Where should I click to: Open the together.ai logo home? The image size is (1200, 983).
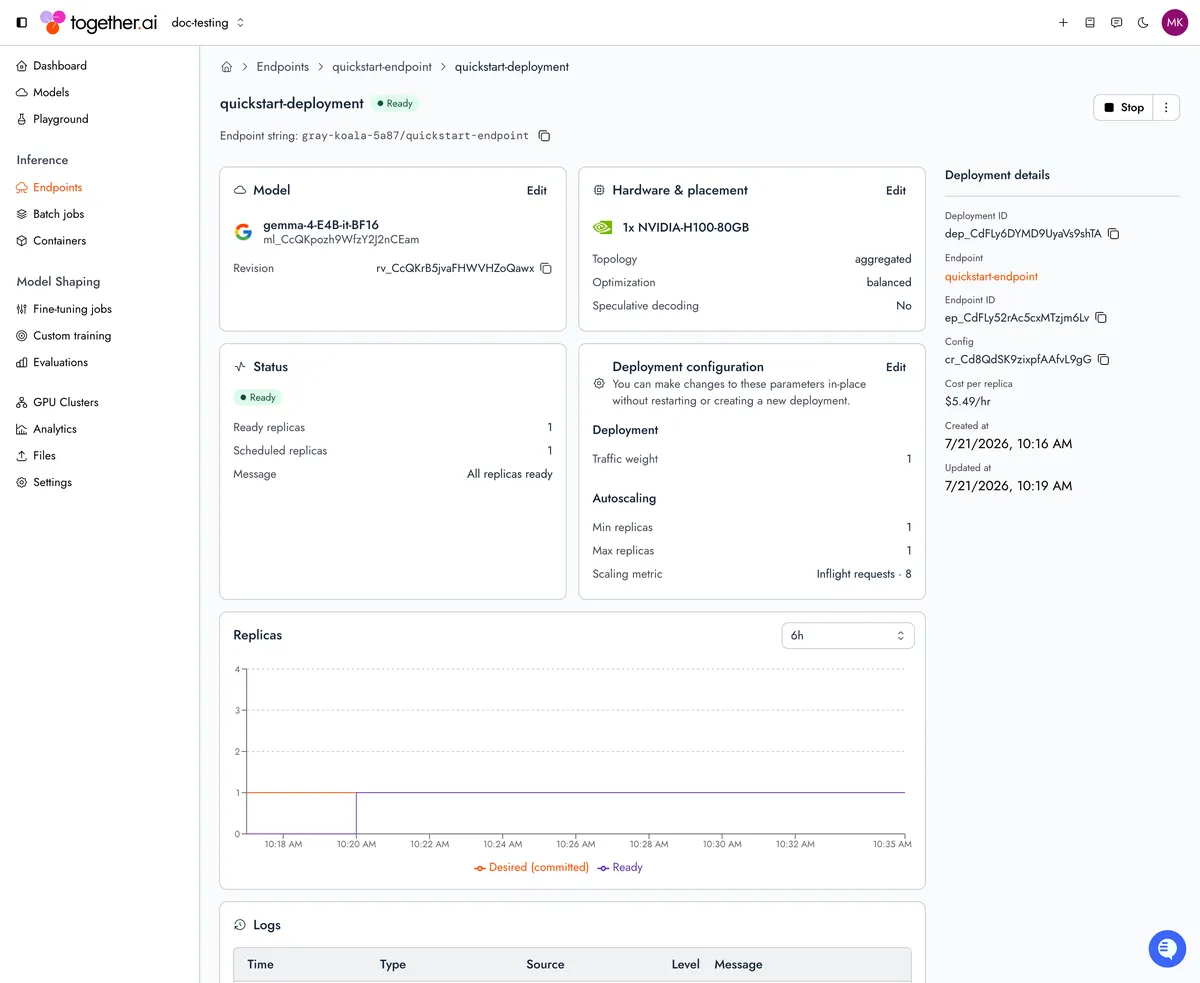(100, 22)
